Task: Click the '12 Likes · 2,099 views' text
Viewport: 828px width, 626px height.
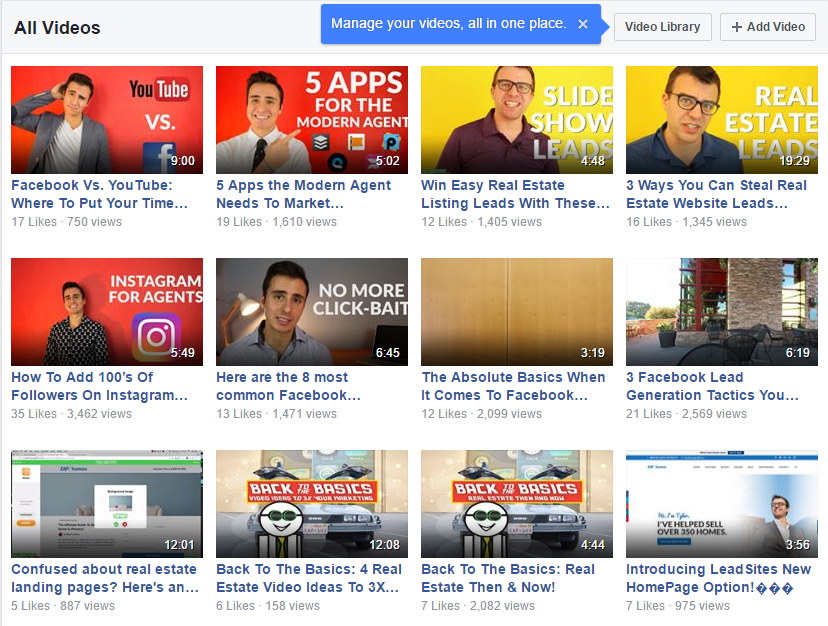Action: coord(481,414)
